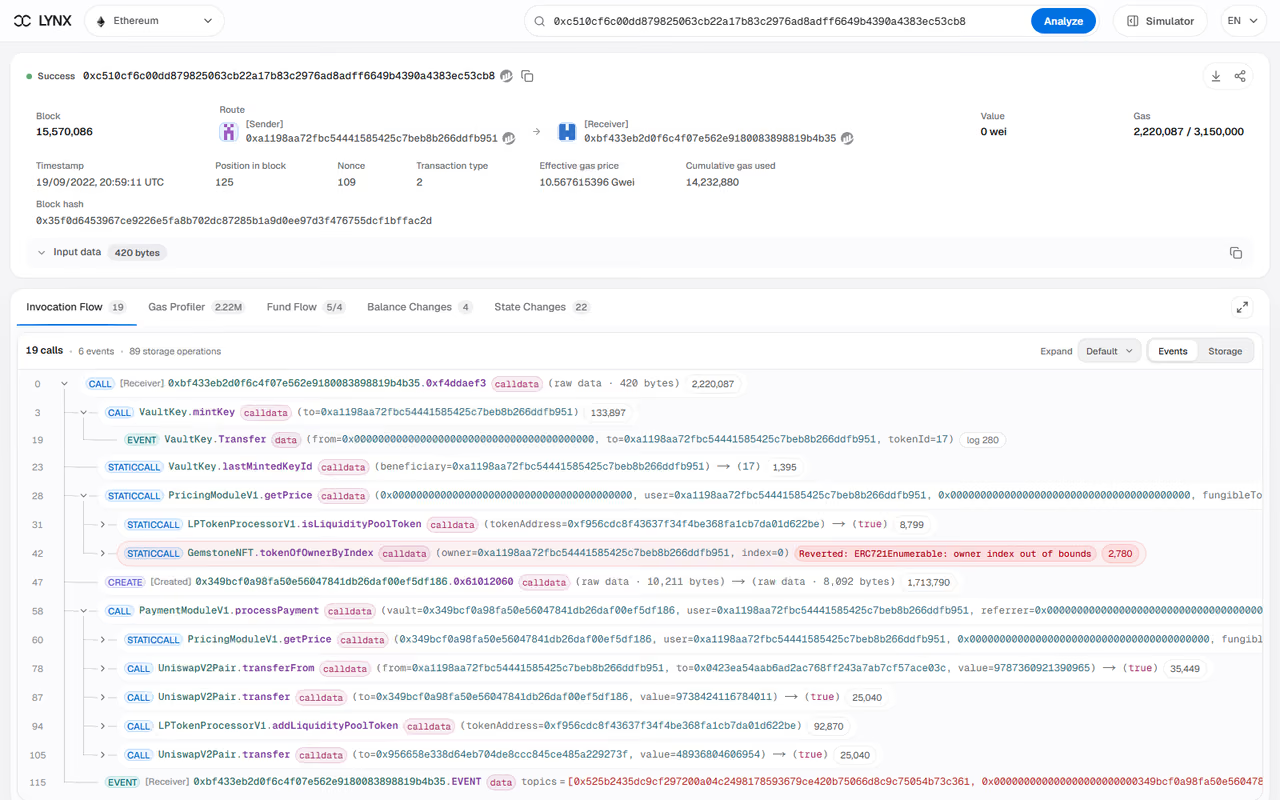Switch to the Fund Flow tab
Viewport: 1280px width, 800px height.
tap(306, 307)
